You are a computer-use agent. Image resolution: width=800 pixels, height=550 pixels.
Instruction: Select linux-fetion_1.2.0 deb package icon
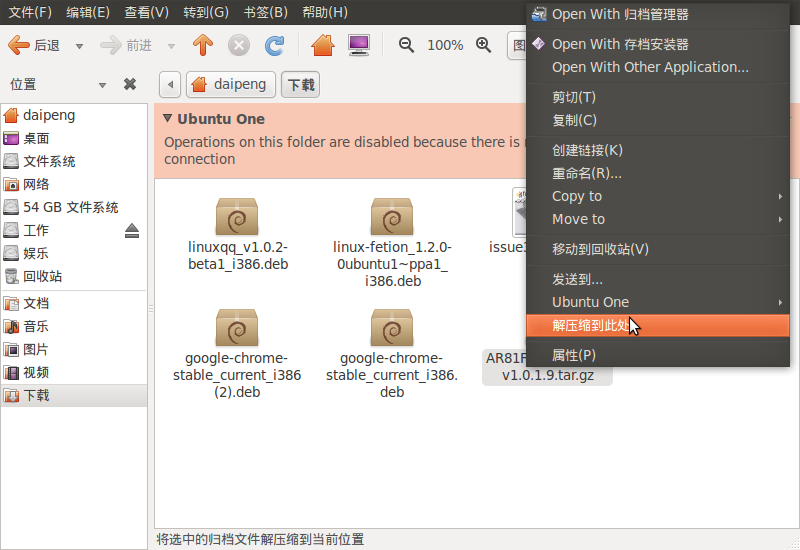point(392,216)
